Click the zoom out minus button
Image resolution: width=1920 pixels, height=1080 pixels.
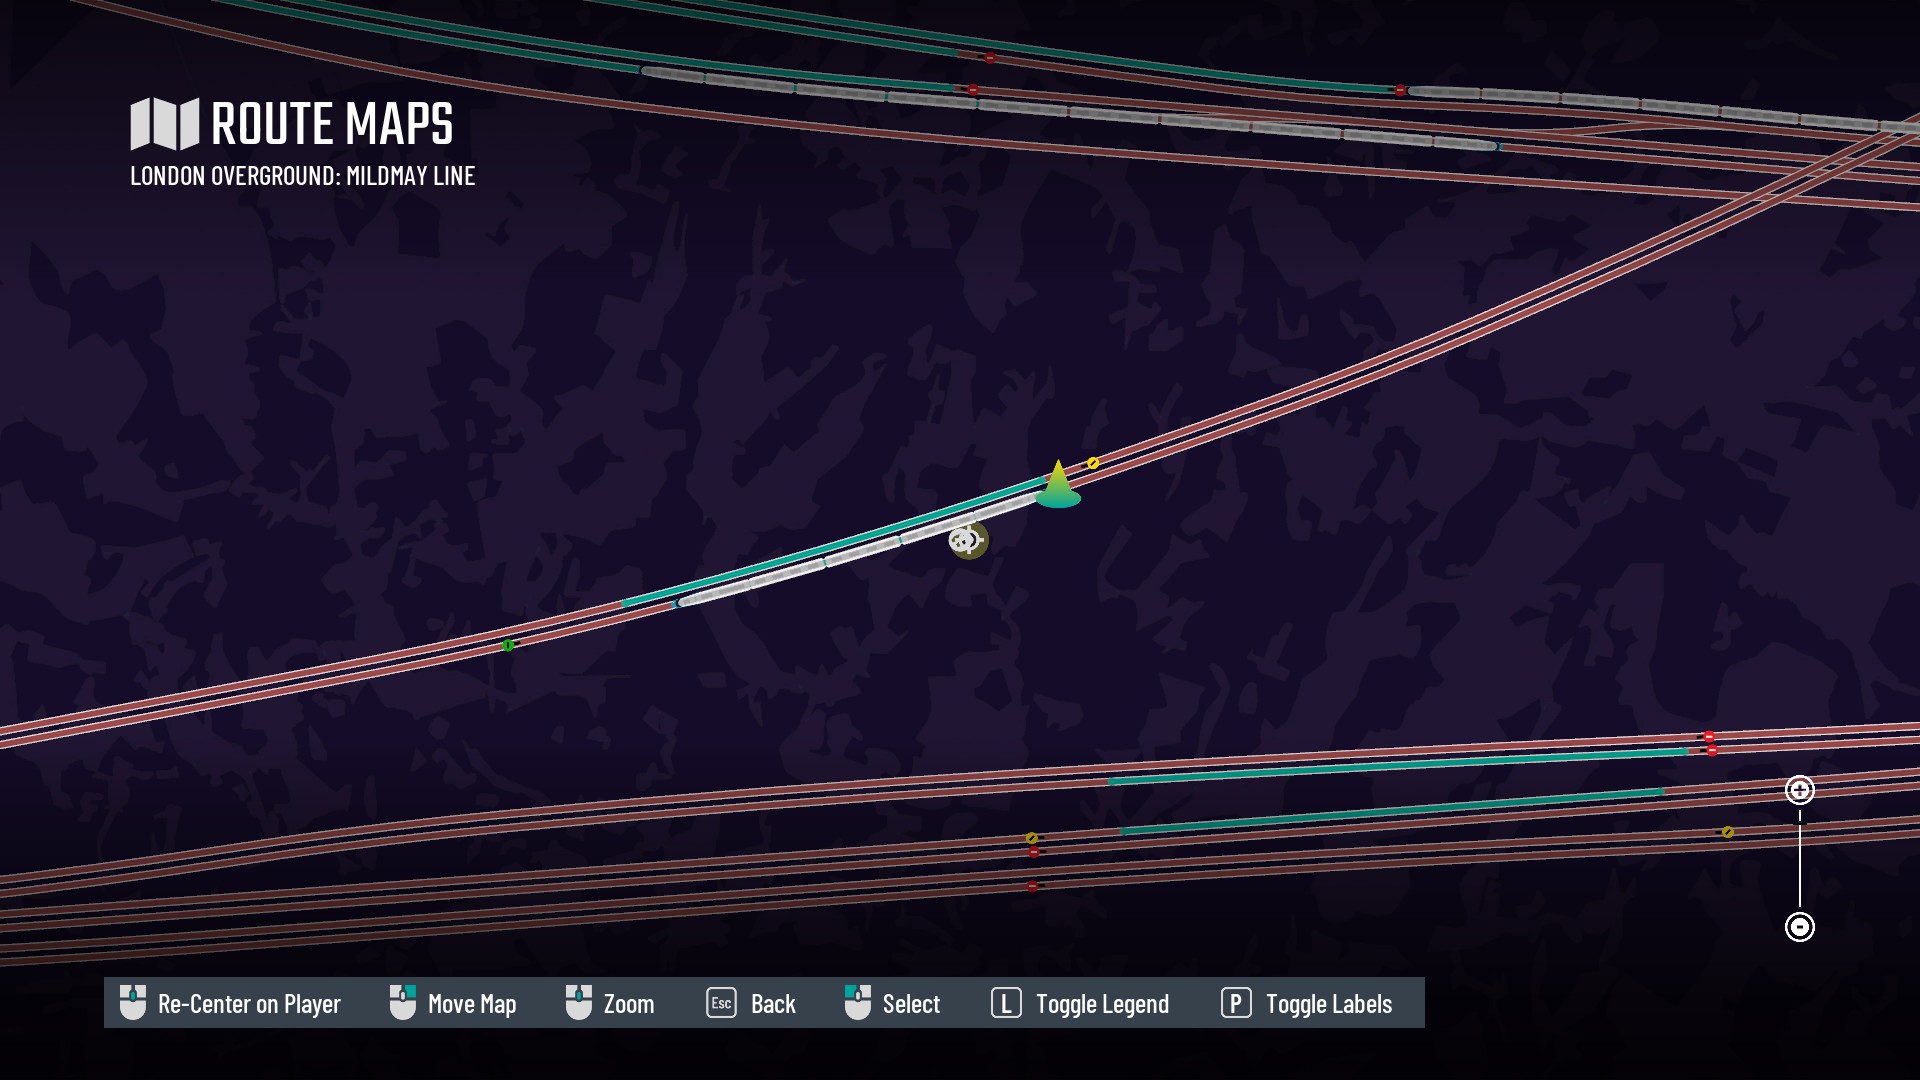(x=1800, y=927)
